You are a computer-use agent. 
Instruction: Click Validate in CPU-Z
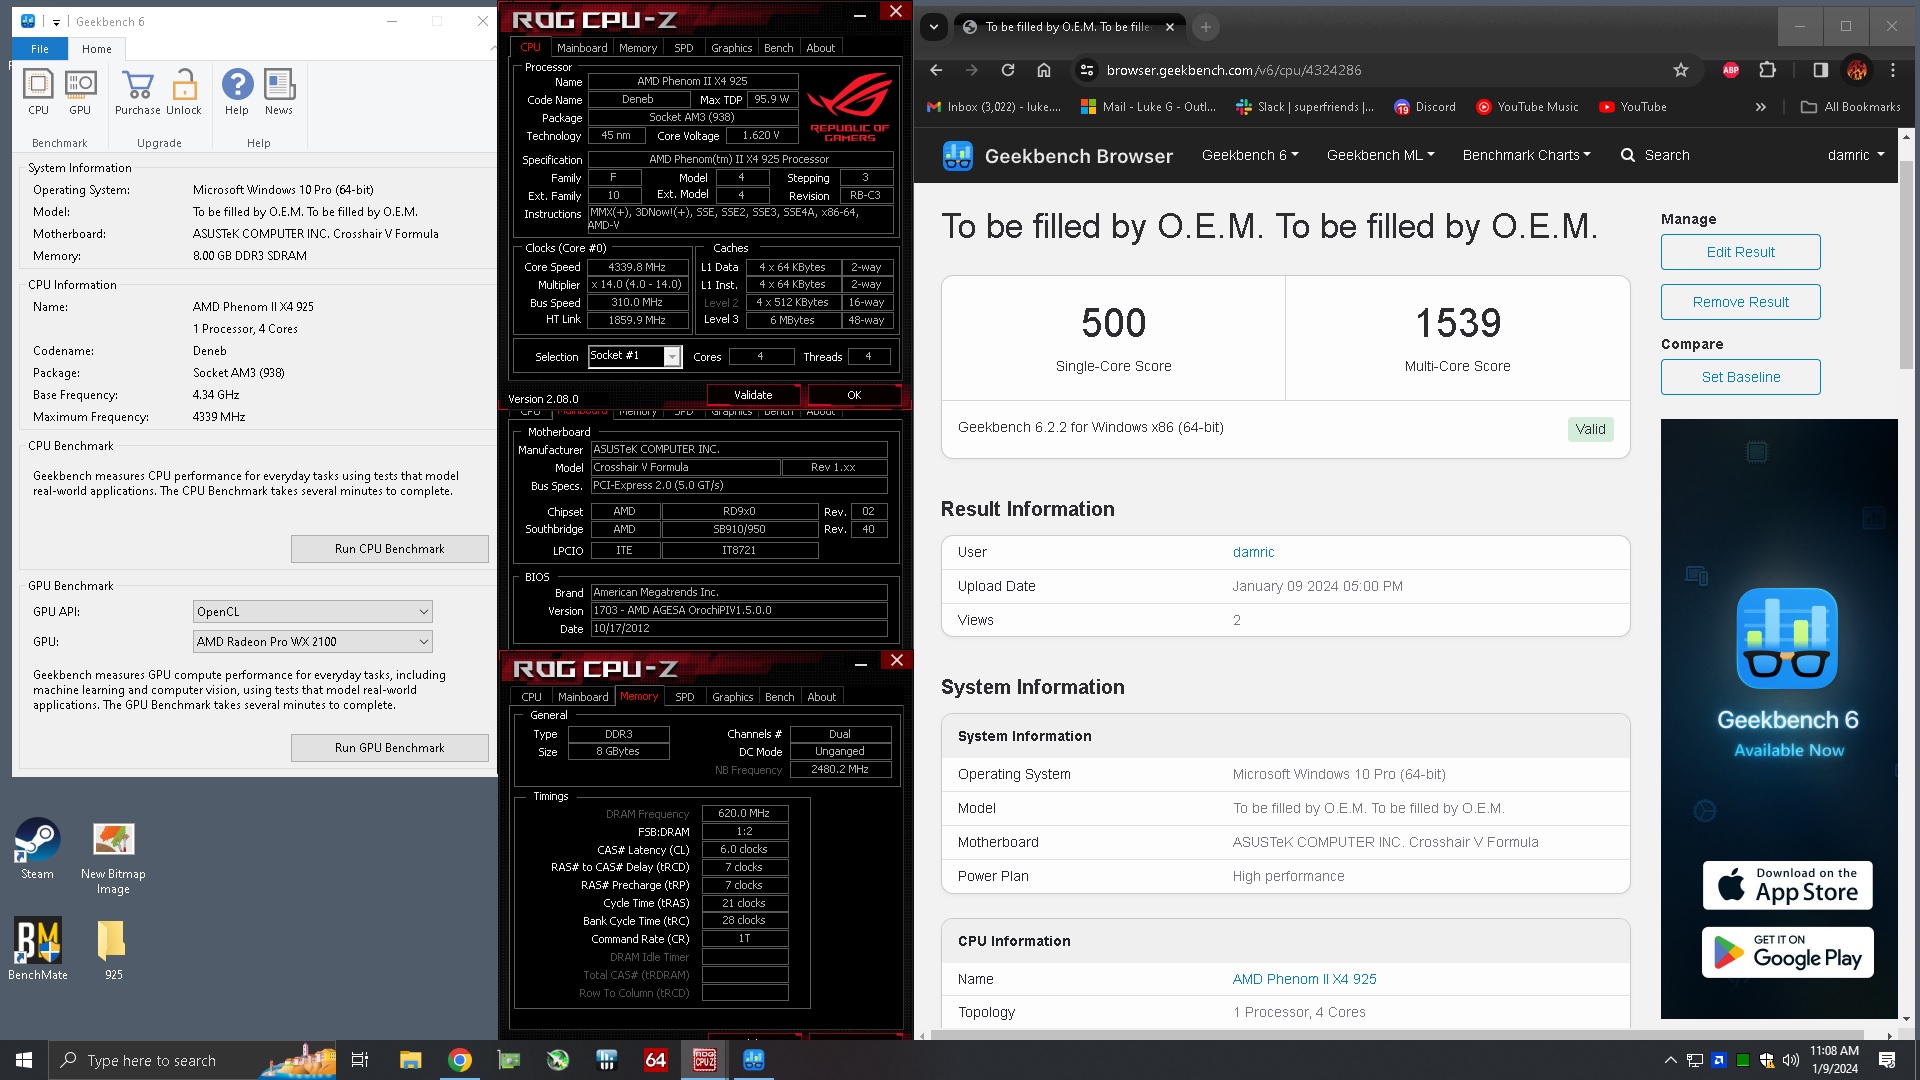[x=753, y=395]
